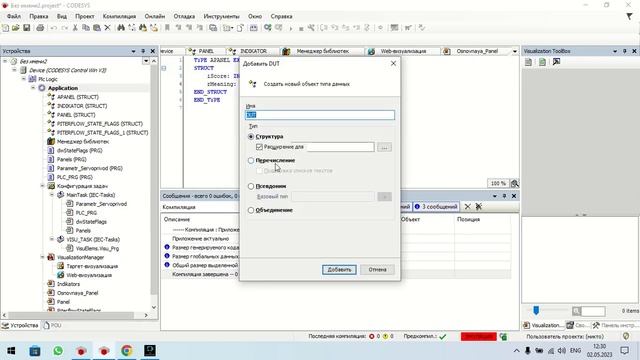Viewport: 640px width, 360px height.
Task: Click the Расширение для text field
Action: pos(340,147)
